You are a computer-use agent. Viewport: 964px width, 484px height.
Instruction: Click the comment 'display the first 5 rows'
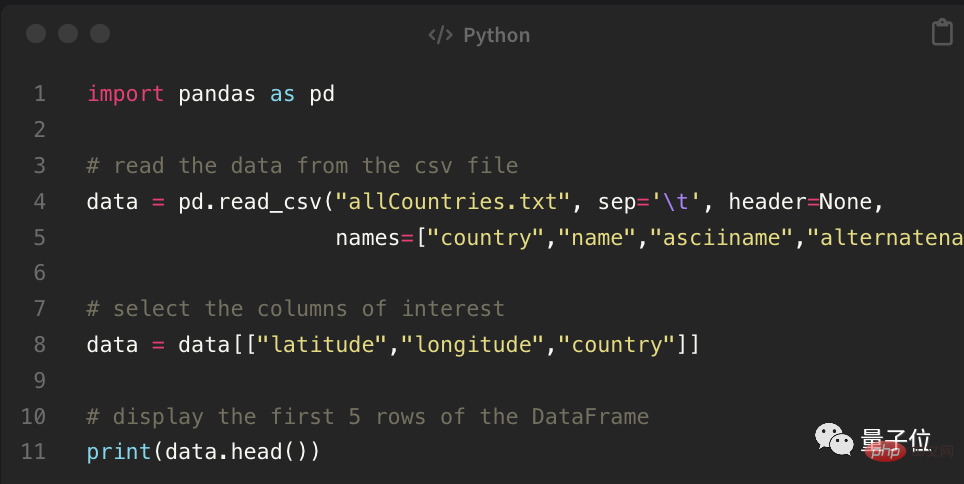(368, 416)
